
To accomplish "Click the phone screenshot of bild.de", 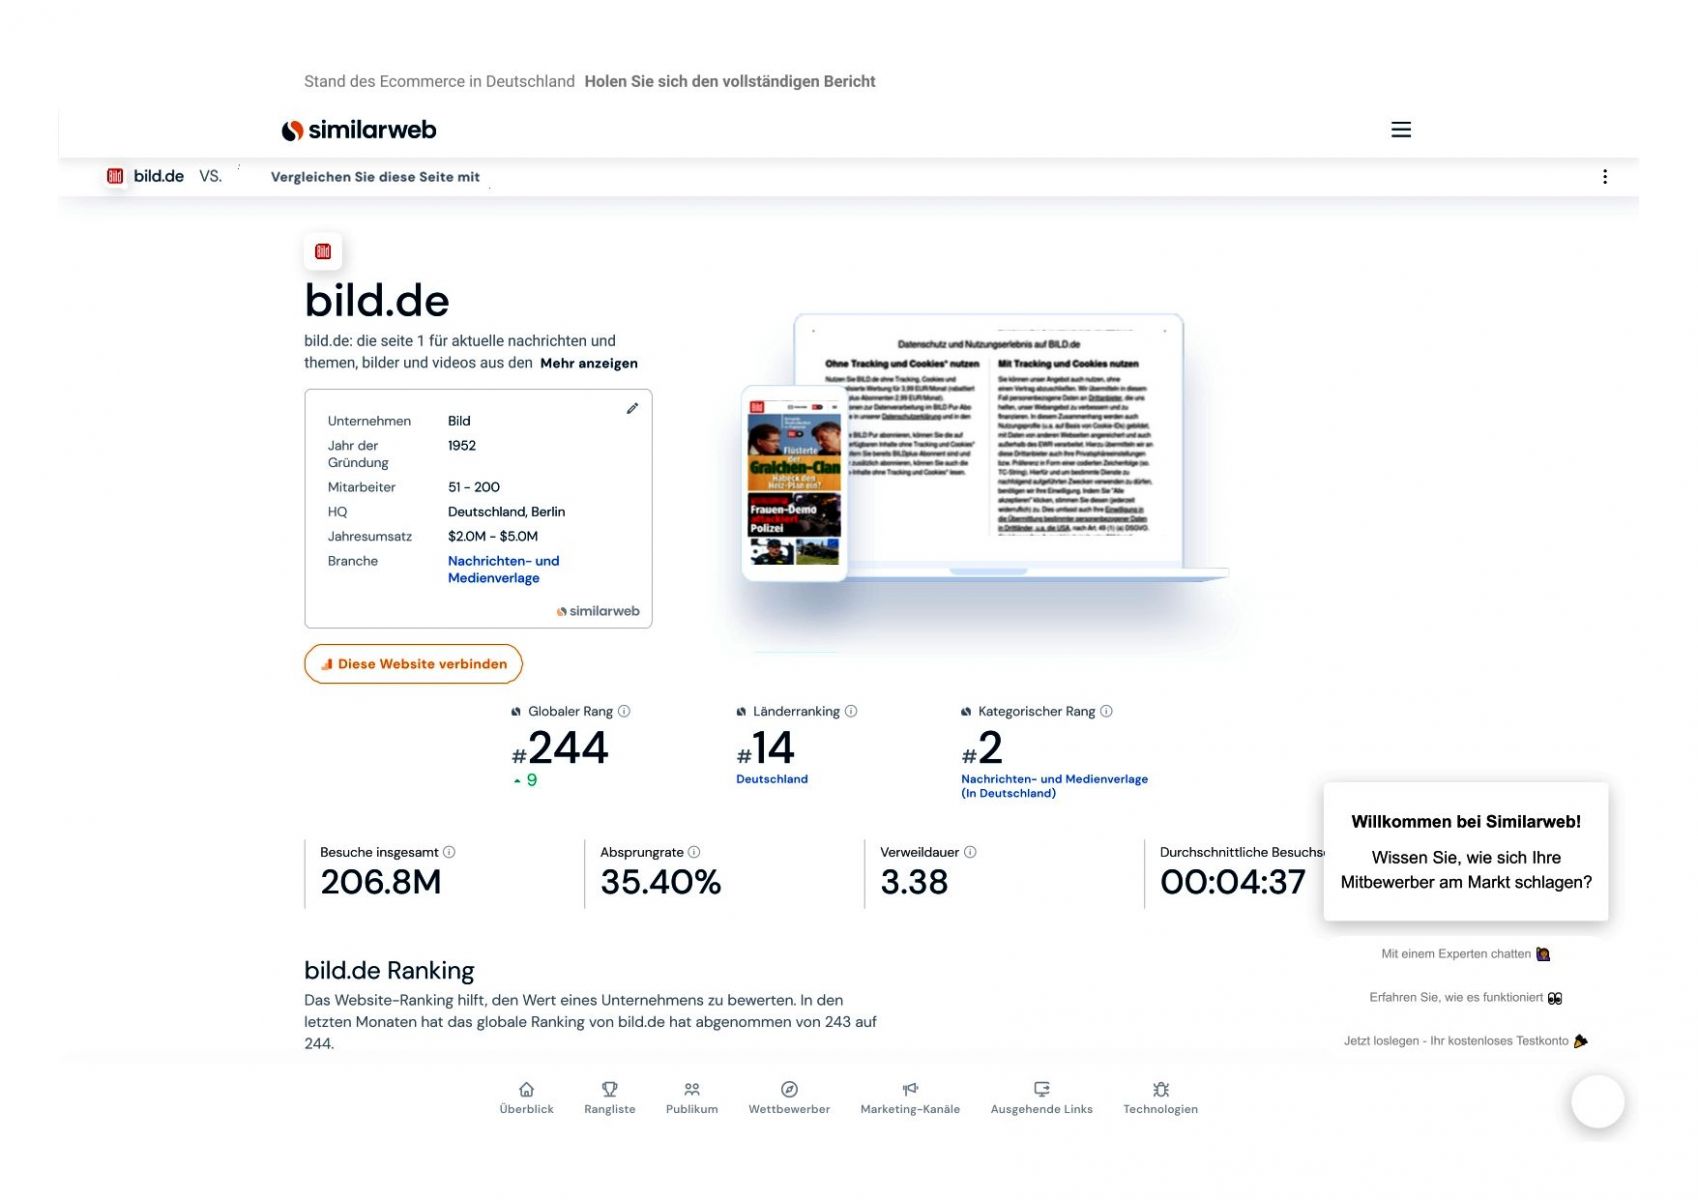I will [x=795, y=482].
